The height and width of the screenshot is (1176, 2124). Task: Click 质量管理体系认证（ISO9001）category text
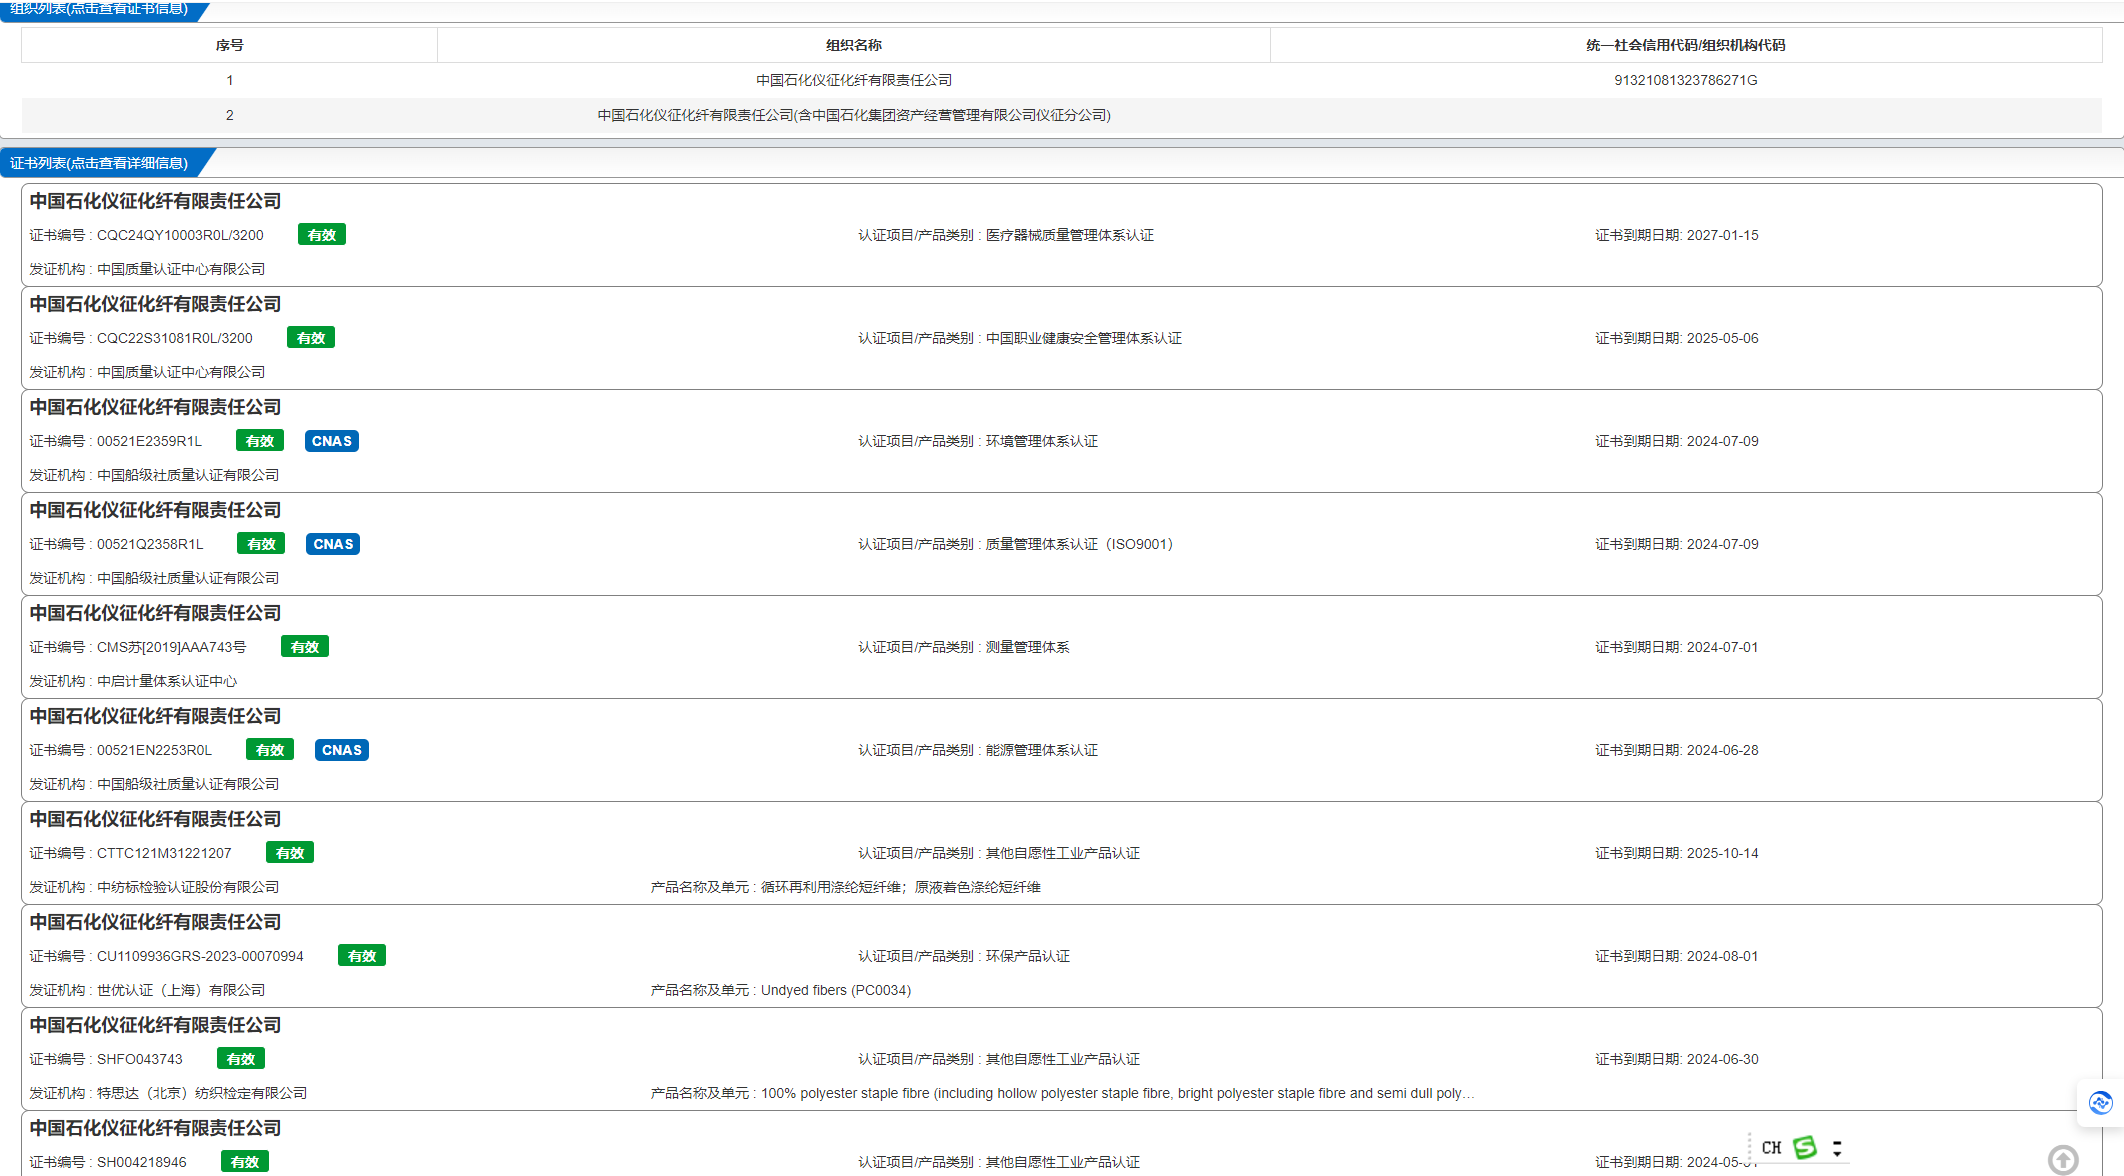click(1079, 544)
